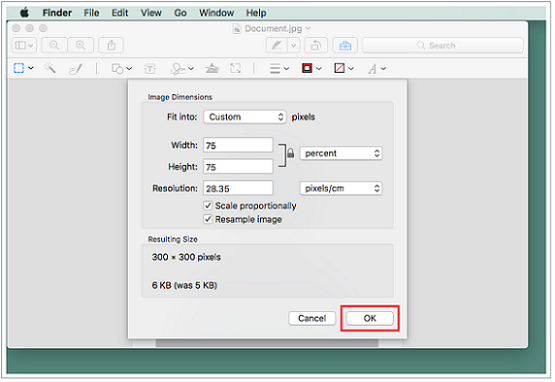Open the View menu

[151, 13]
